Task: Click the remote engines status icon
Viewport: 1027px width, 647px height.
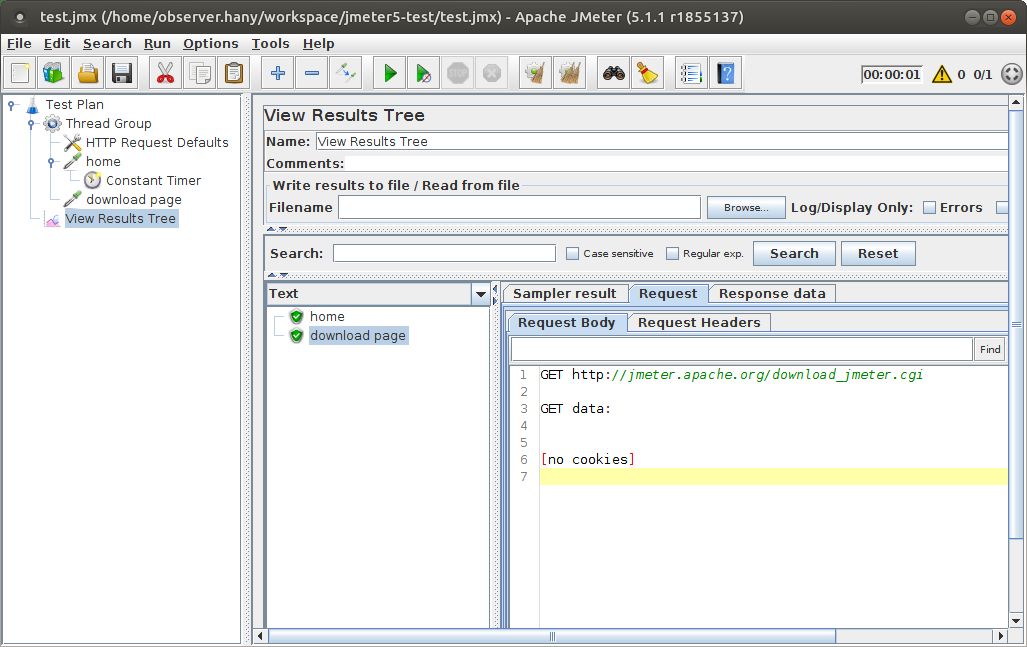Action: 1012,74
